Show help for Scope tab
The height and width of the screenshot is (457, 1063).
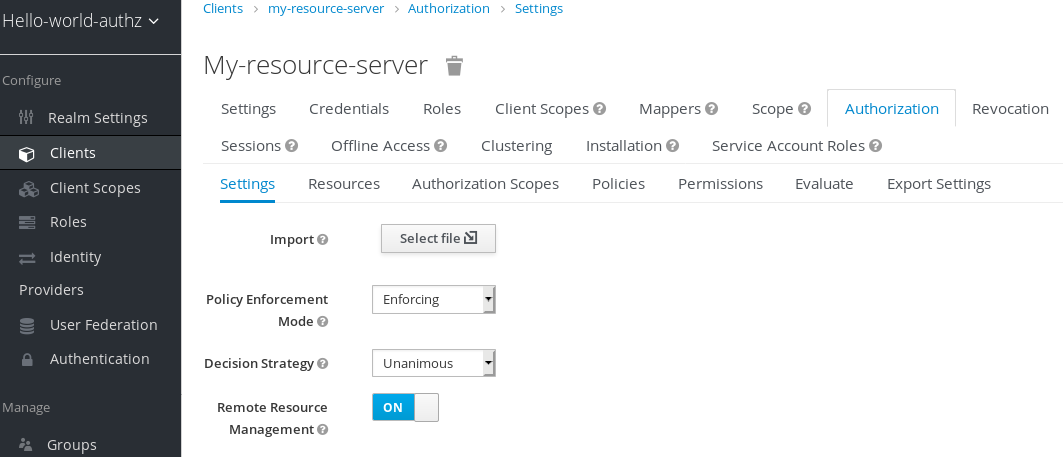[804, 108]
